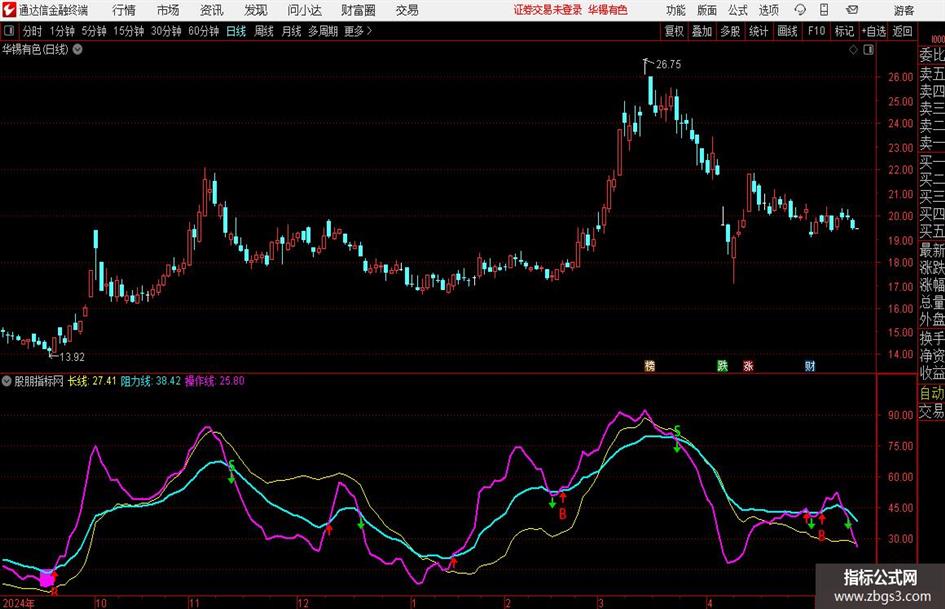Image resolution: width=945 pixels, height=609 pixels.
Task: Click the 统计 statistics button
Action: [x=758, y=31]
